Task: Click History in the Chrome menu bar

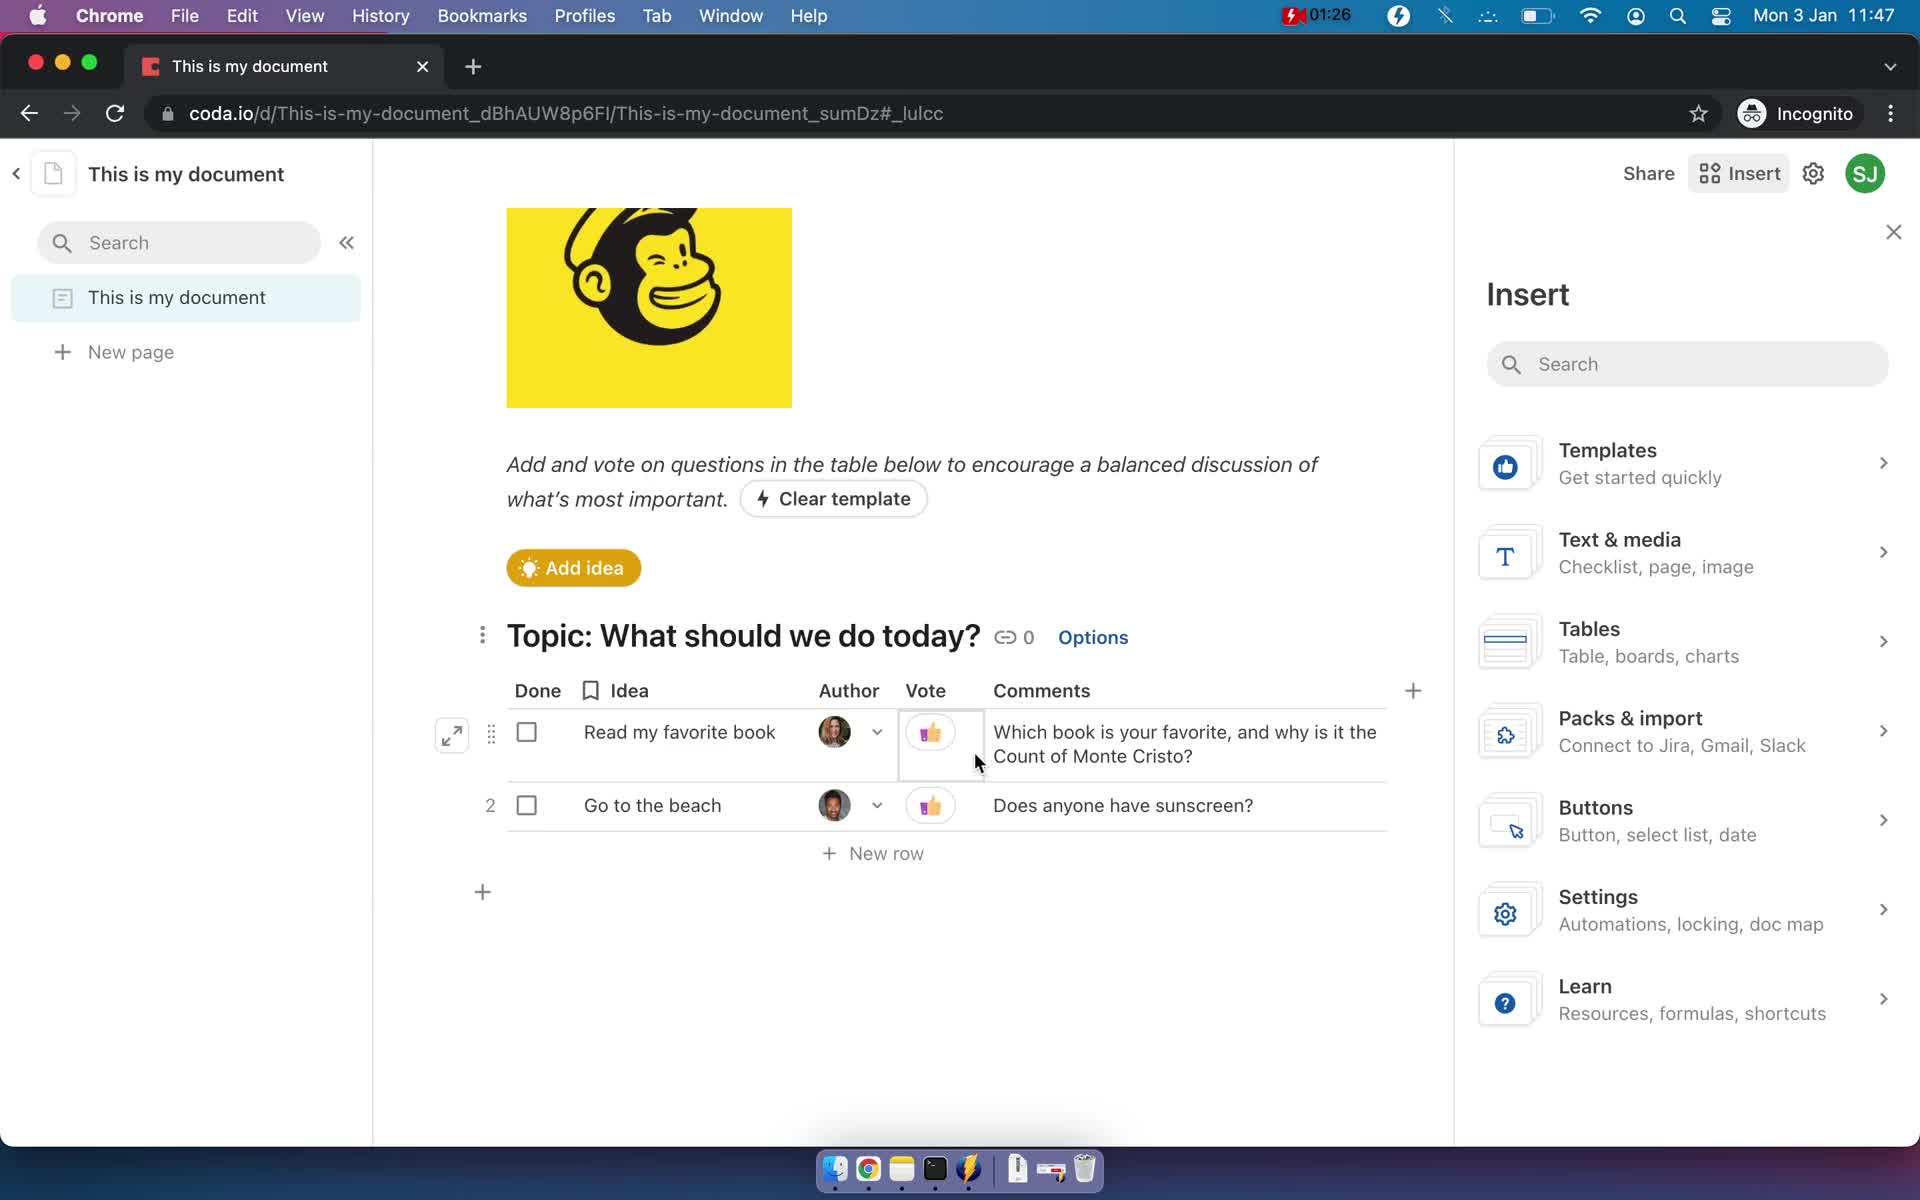Action: coord(380,15)
